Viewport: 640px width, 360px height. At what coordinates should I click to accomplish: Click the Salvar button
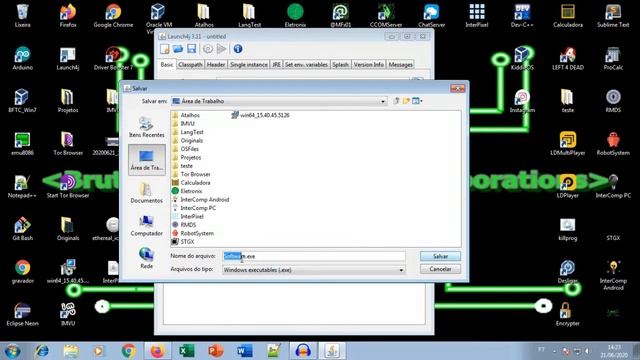tap(440, 256)
